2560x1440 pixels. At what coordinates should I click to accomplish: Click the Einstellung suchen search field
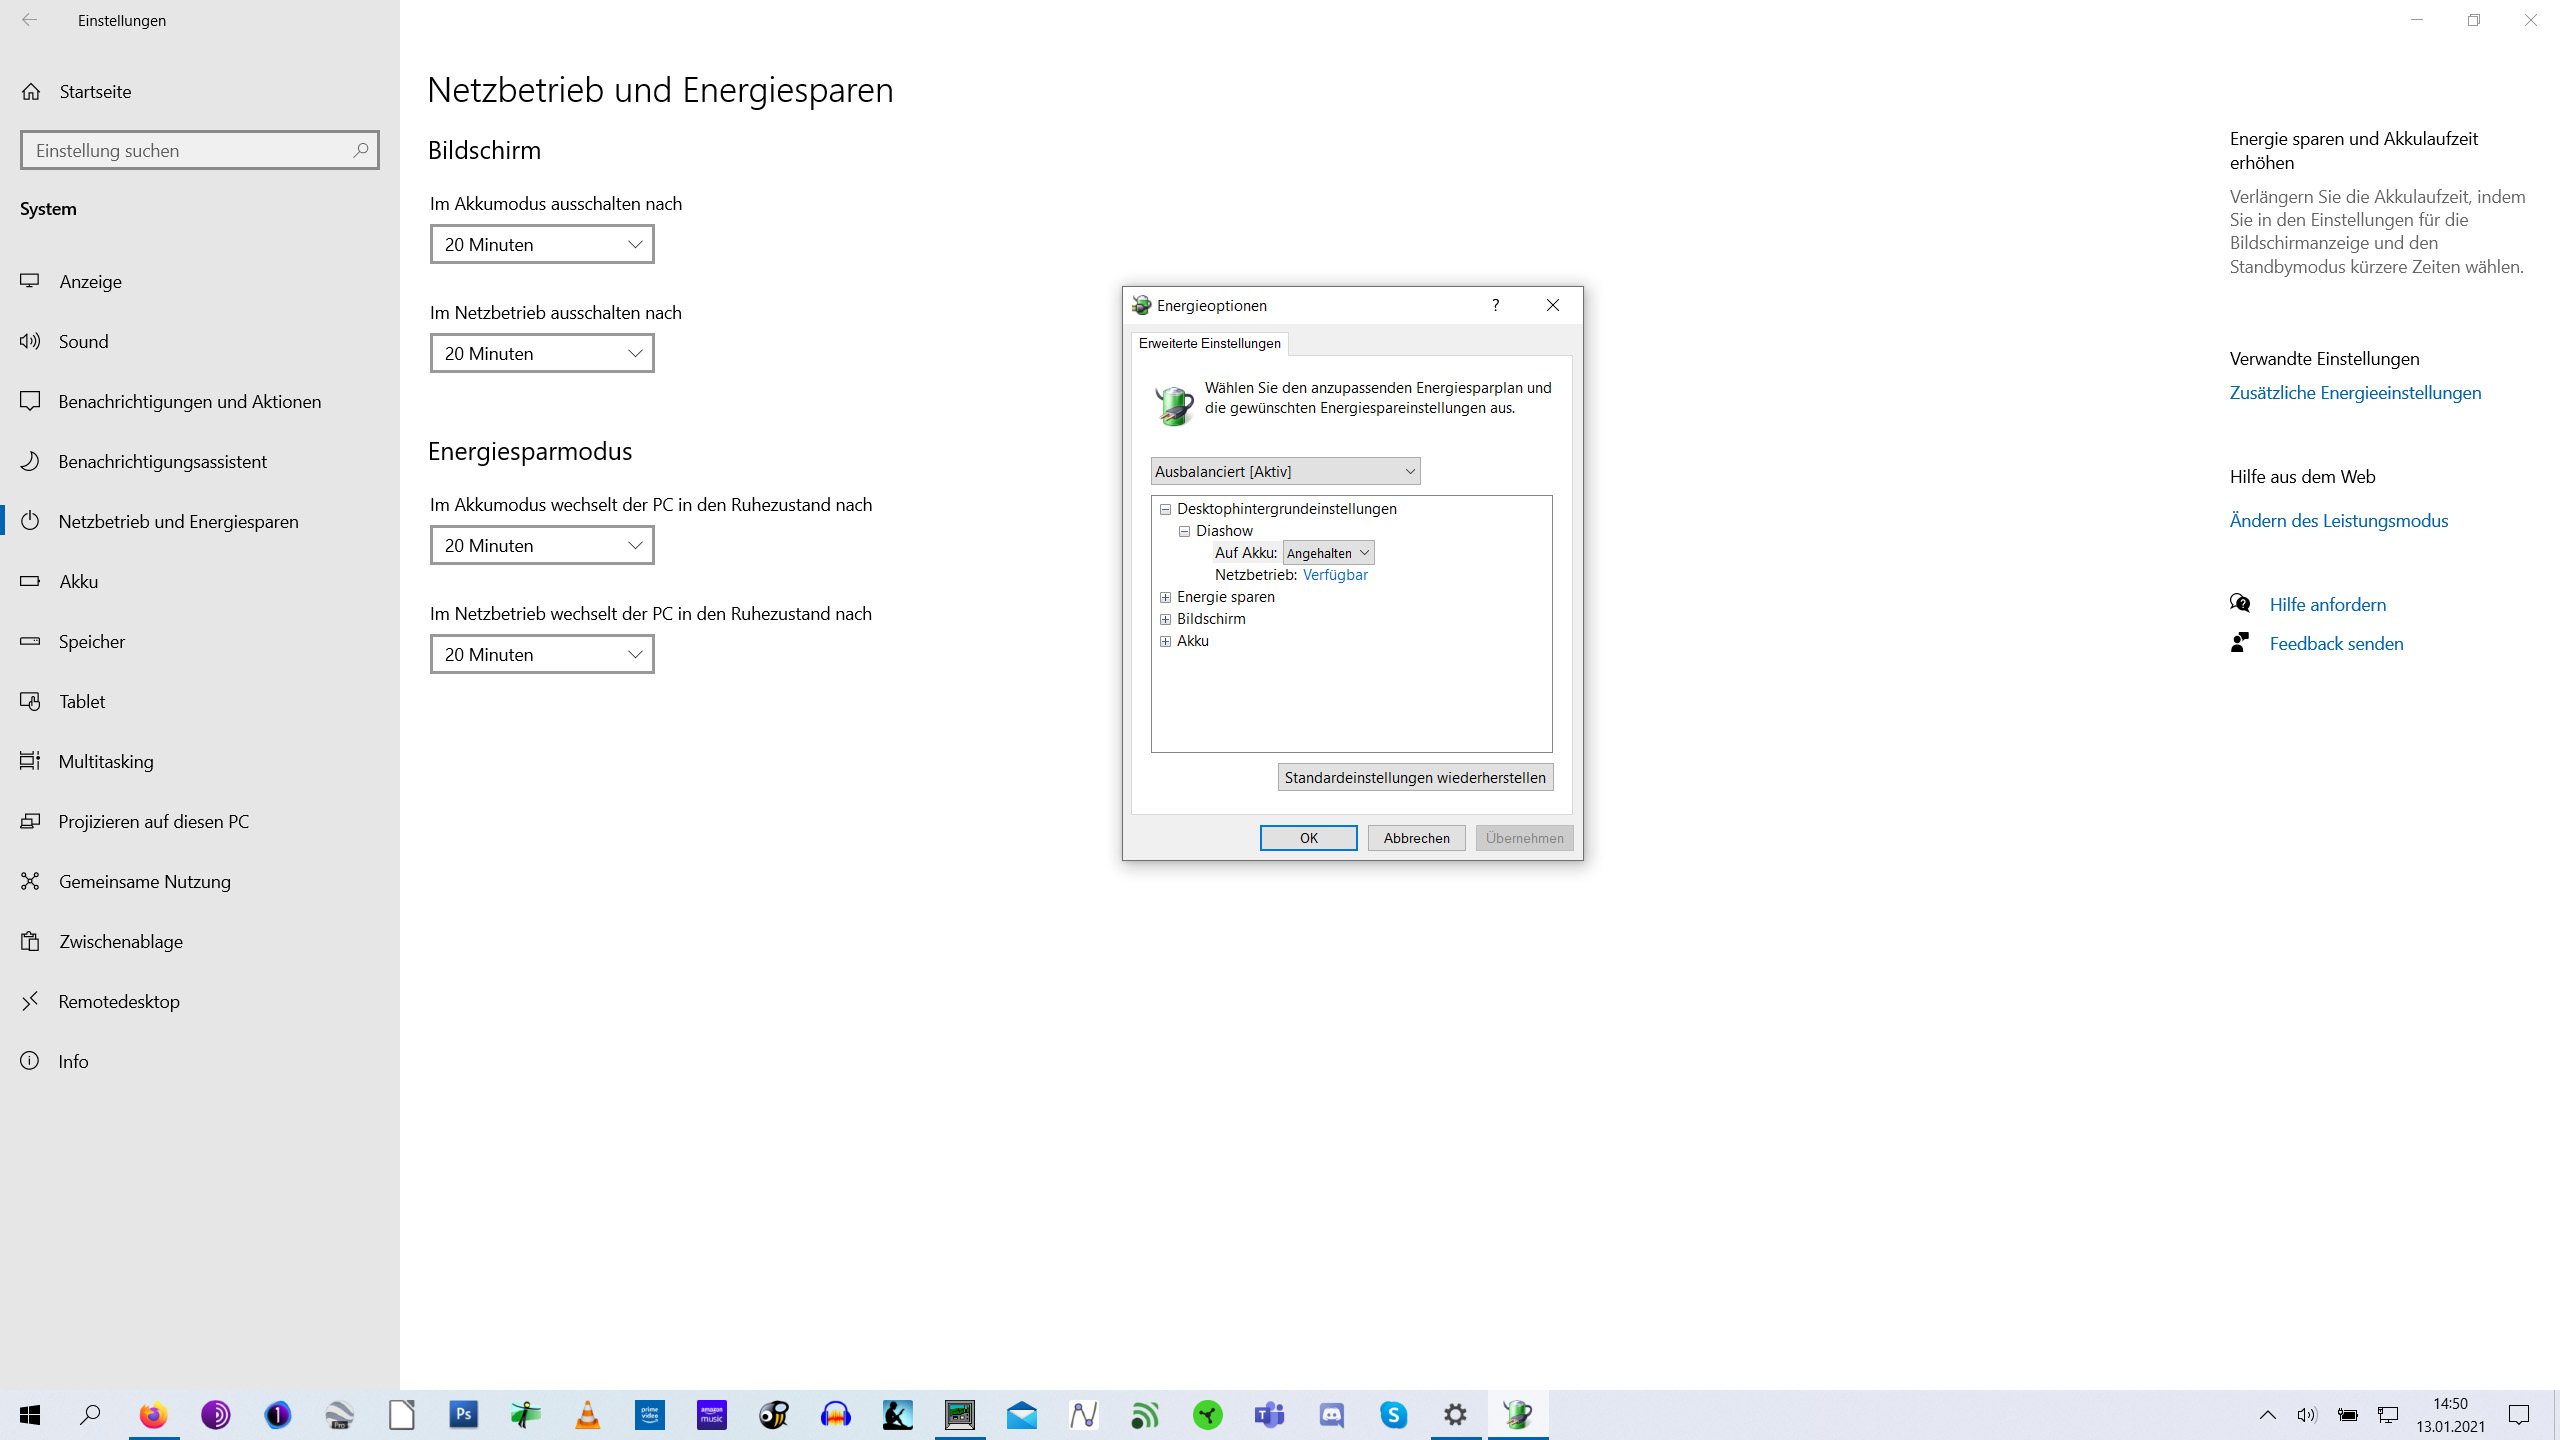click(190, 150)
